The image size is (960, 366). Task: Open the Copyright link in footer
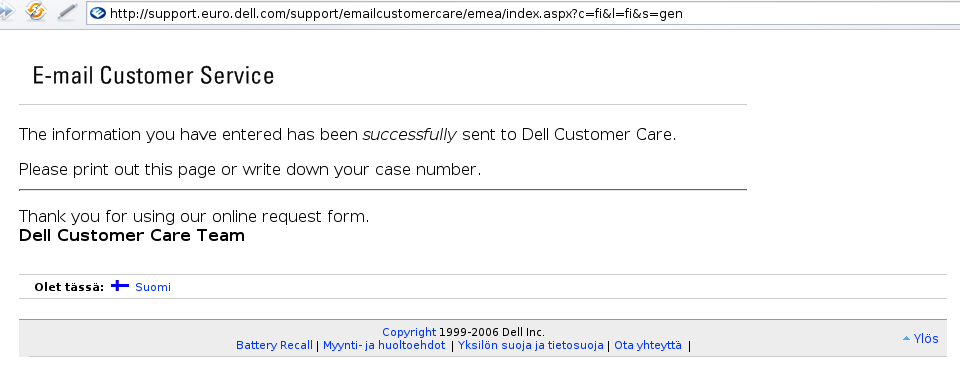[x=409, y=332]
